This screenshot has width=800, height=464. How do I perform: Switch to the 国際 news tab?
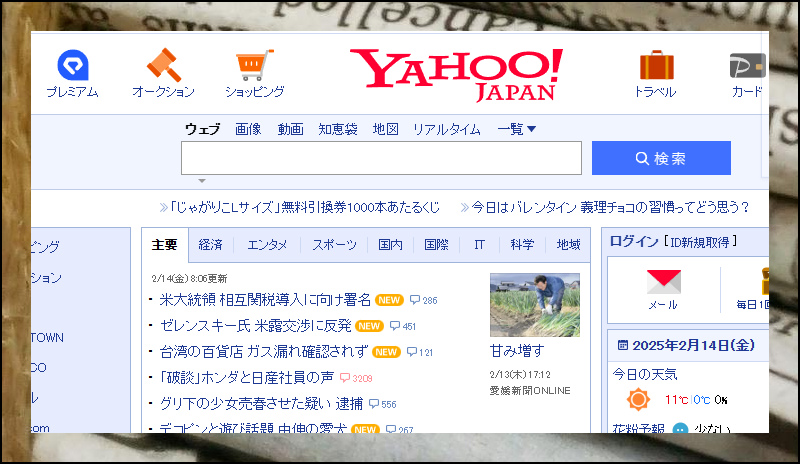point(436,245)
